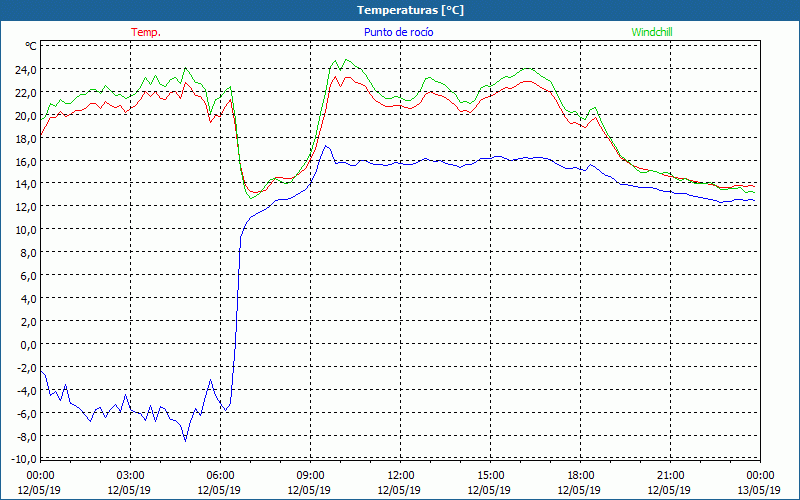The width and height of the screenshot is (800, 500).
Task: Select the blue Punto de rocío legend label
Action: pyautogui.click(x=398, y=32)
